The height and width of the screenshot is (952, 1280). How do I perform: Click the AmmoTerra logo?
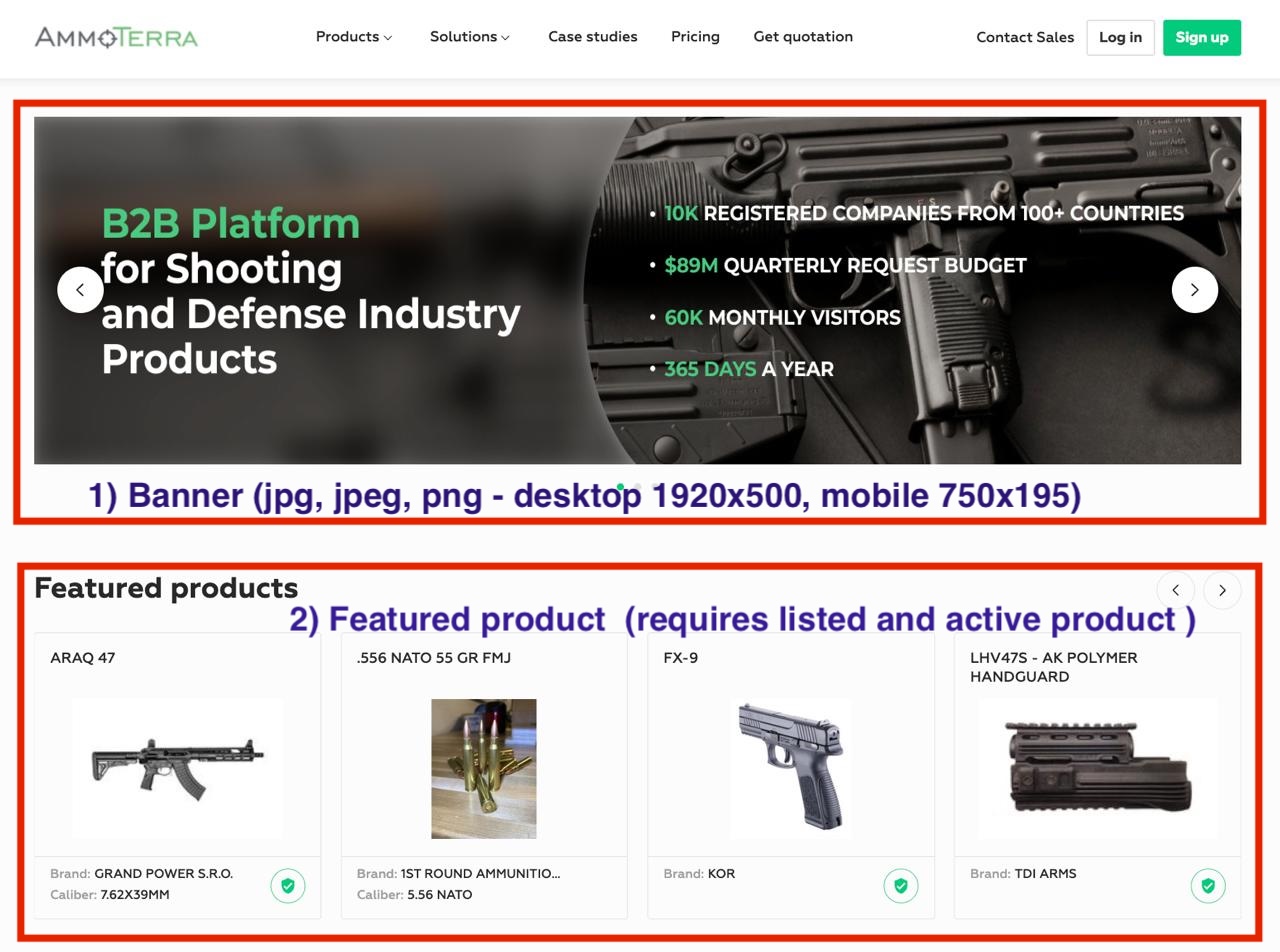(x=116, y=38)
